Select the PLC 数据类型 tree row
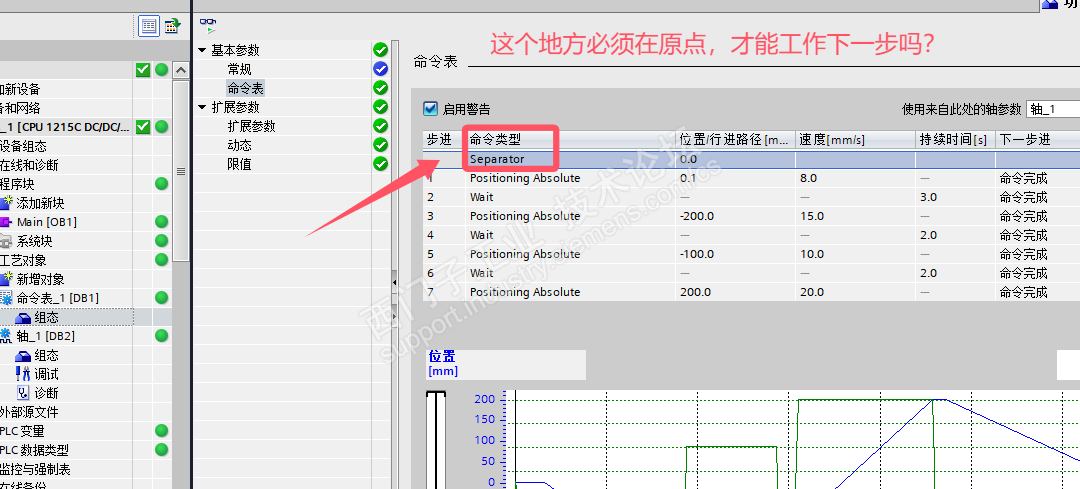The height and width of the screenshot is (489, 1080). (x=34, y=450)
